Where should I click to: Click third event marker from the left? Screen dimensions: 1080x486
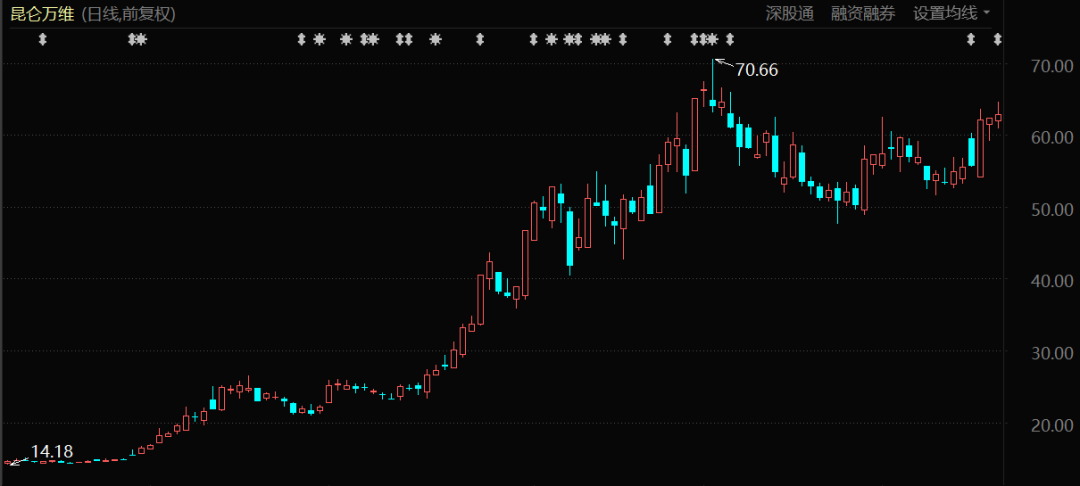(x=142, y=40)
